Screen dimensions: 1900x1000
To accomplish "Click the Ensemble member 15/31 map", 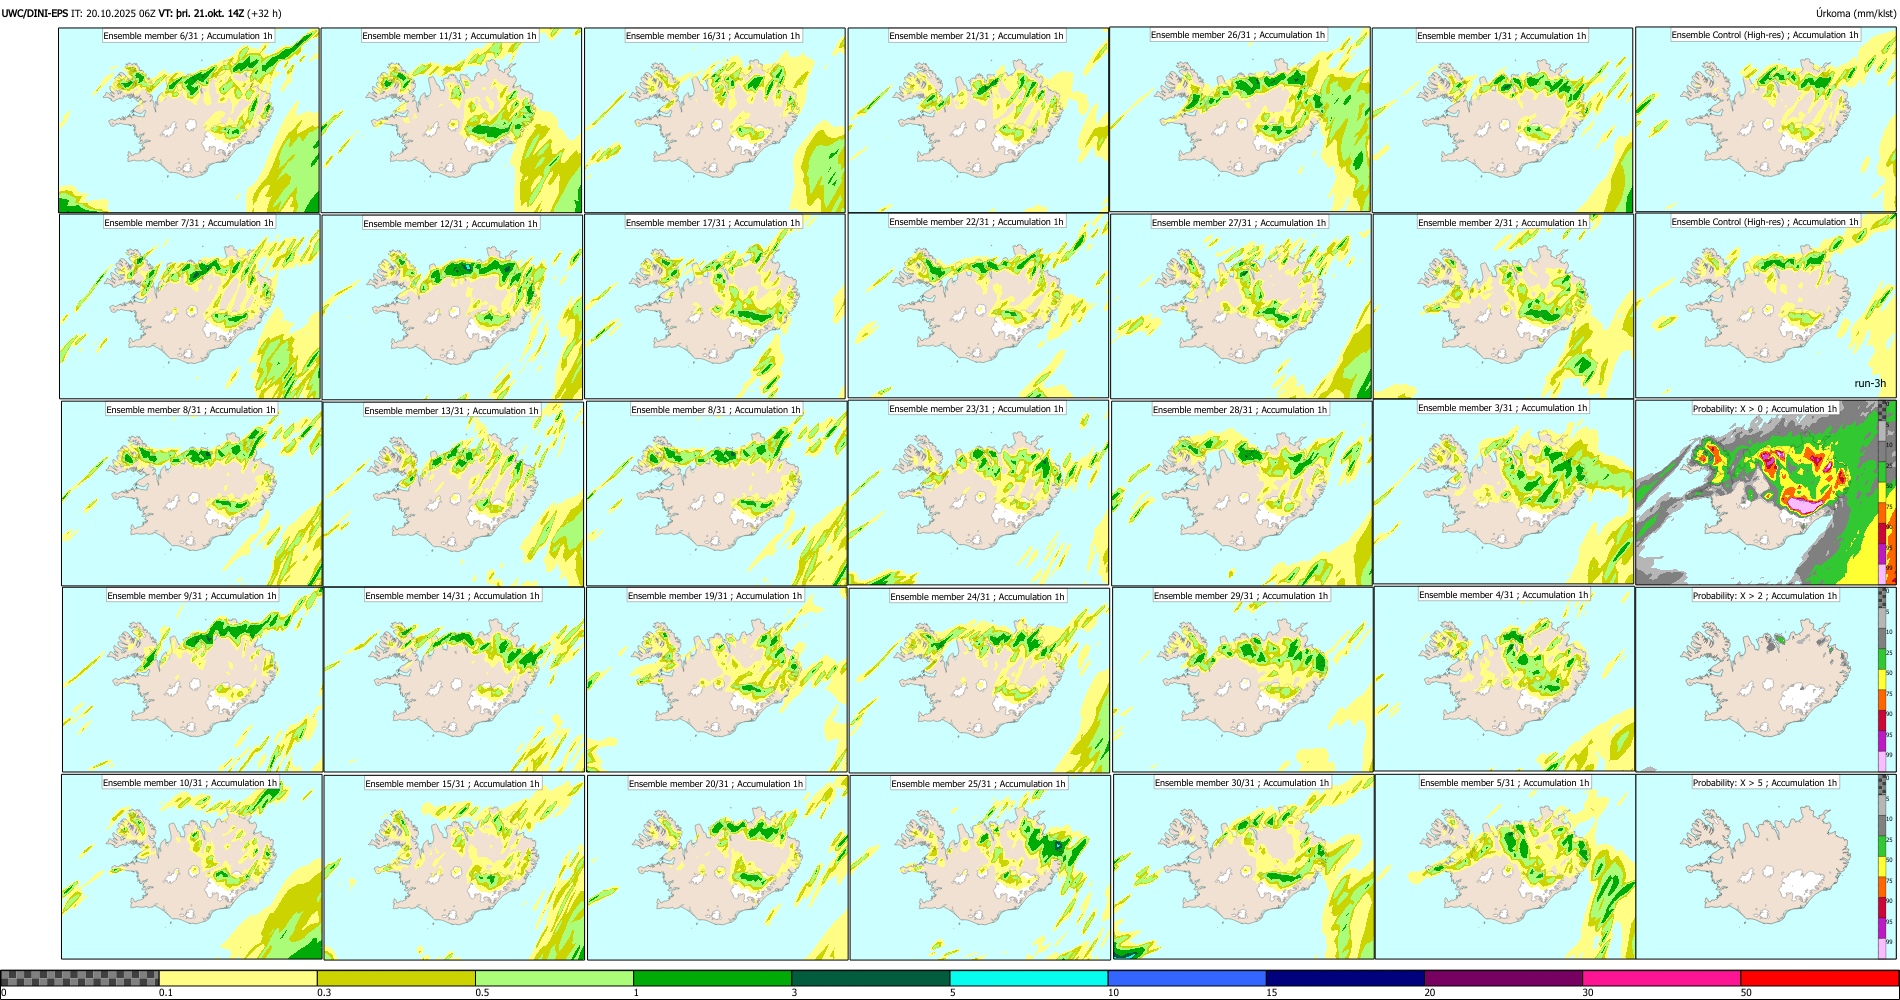I will coord(454,868).
